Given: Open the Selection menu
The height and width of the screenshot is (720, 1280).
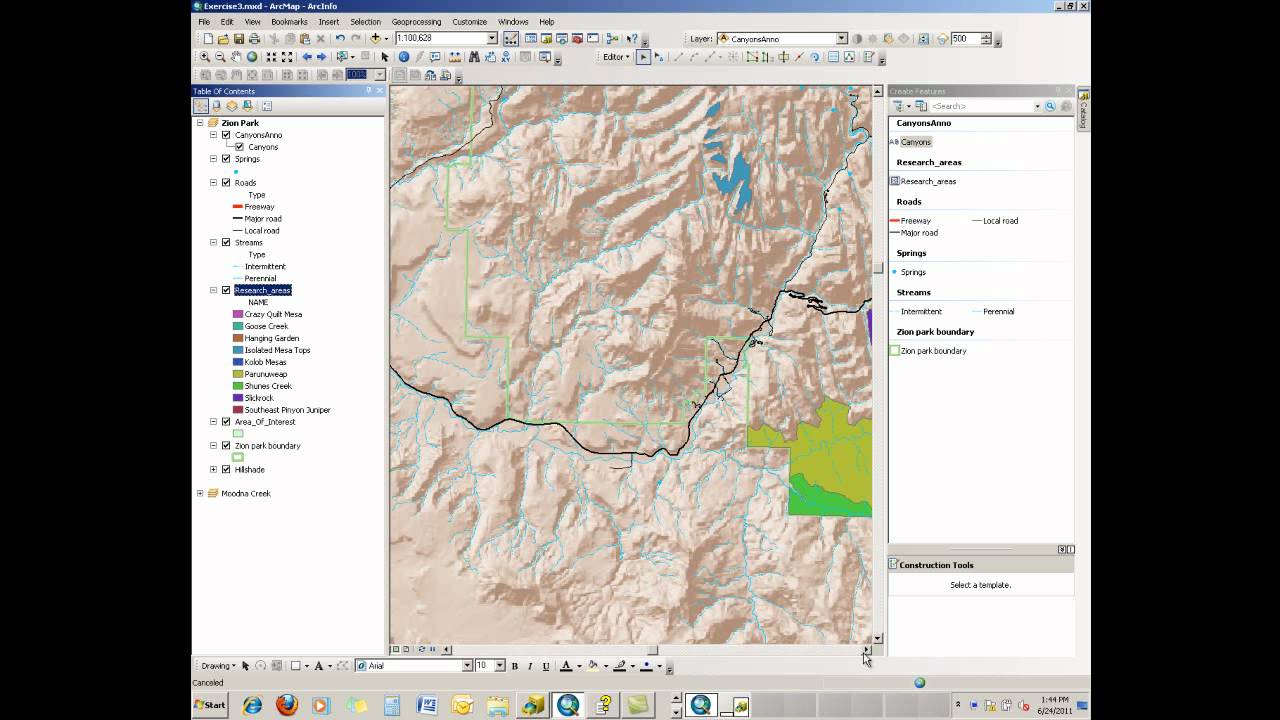Looking at the screenshot, I should pyautogui.click(x=365, y=22).
